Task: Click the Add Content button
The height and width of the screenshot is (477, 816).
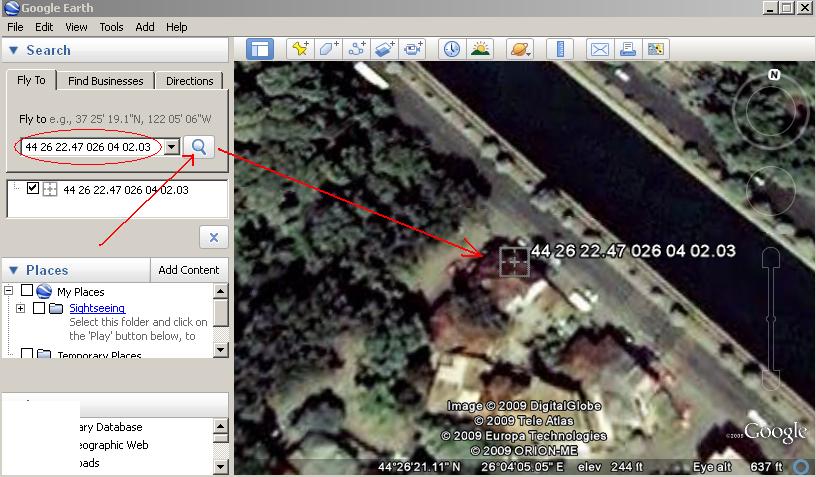Action: (189, 270)
